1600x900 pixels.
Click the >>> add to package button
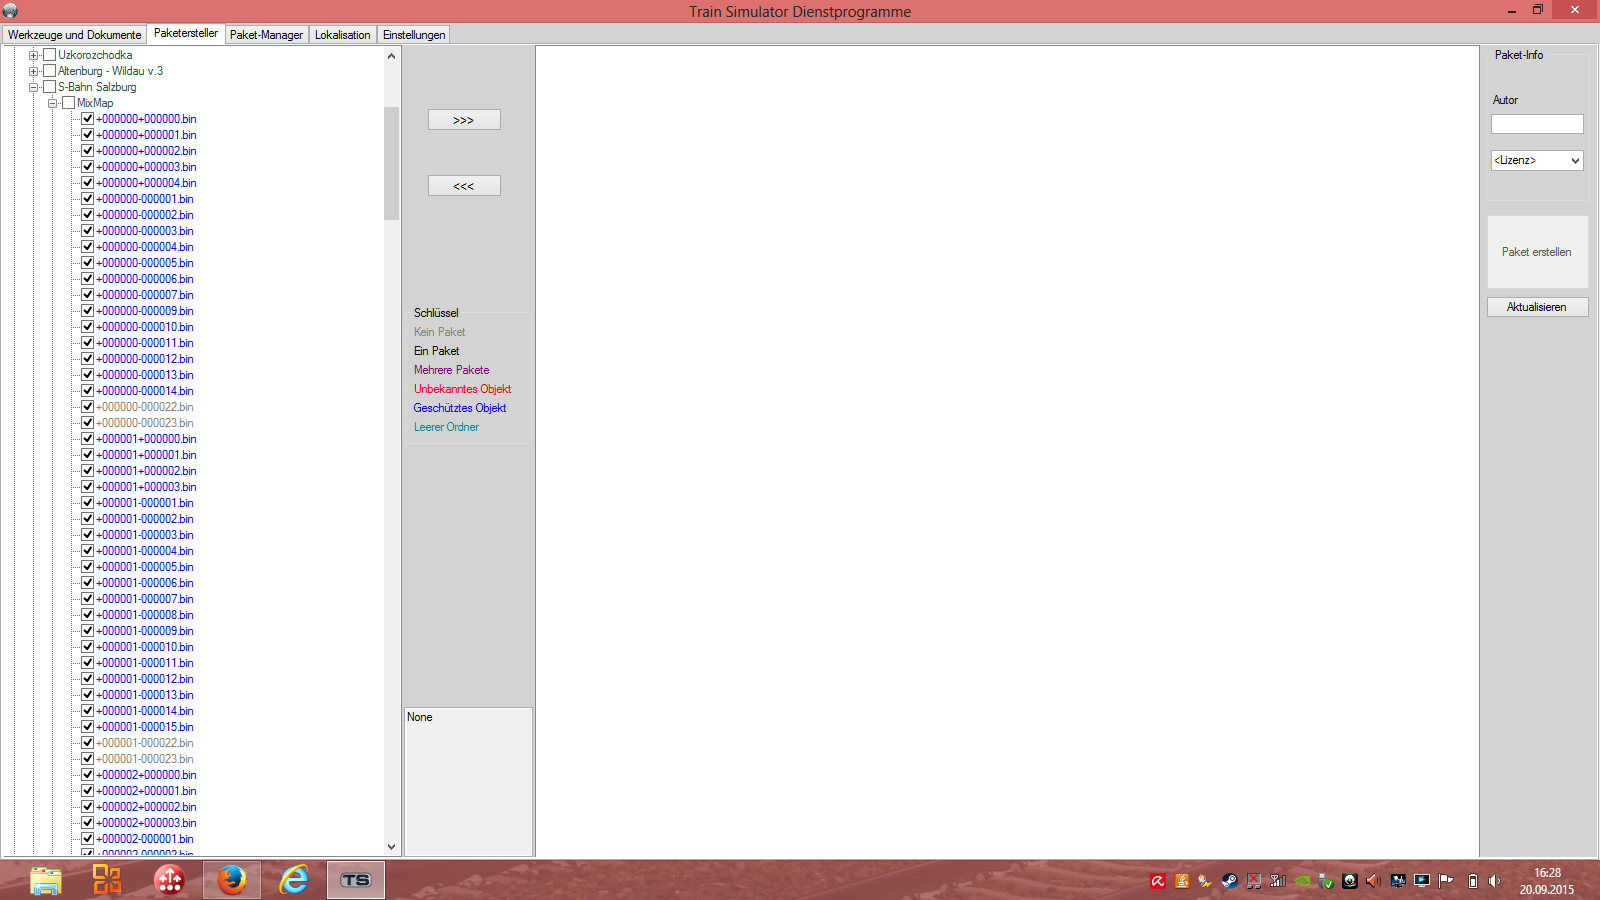point(464,120)
